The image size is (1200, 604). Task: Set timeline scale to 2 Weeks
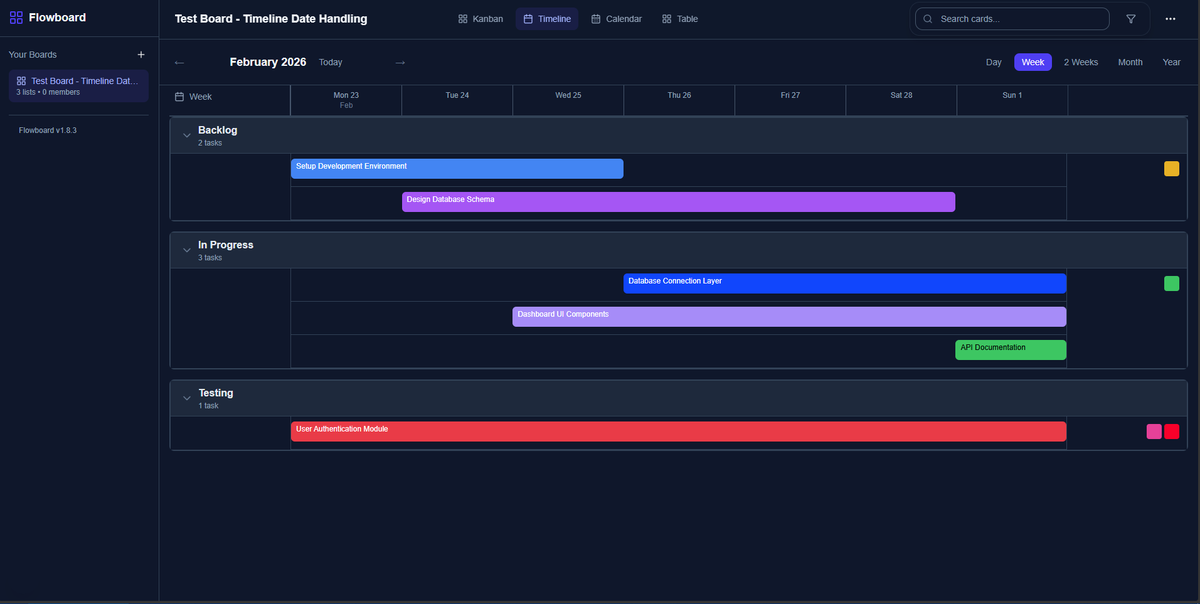click(x=1080, y=62)
